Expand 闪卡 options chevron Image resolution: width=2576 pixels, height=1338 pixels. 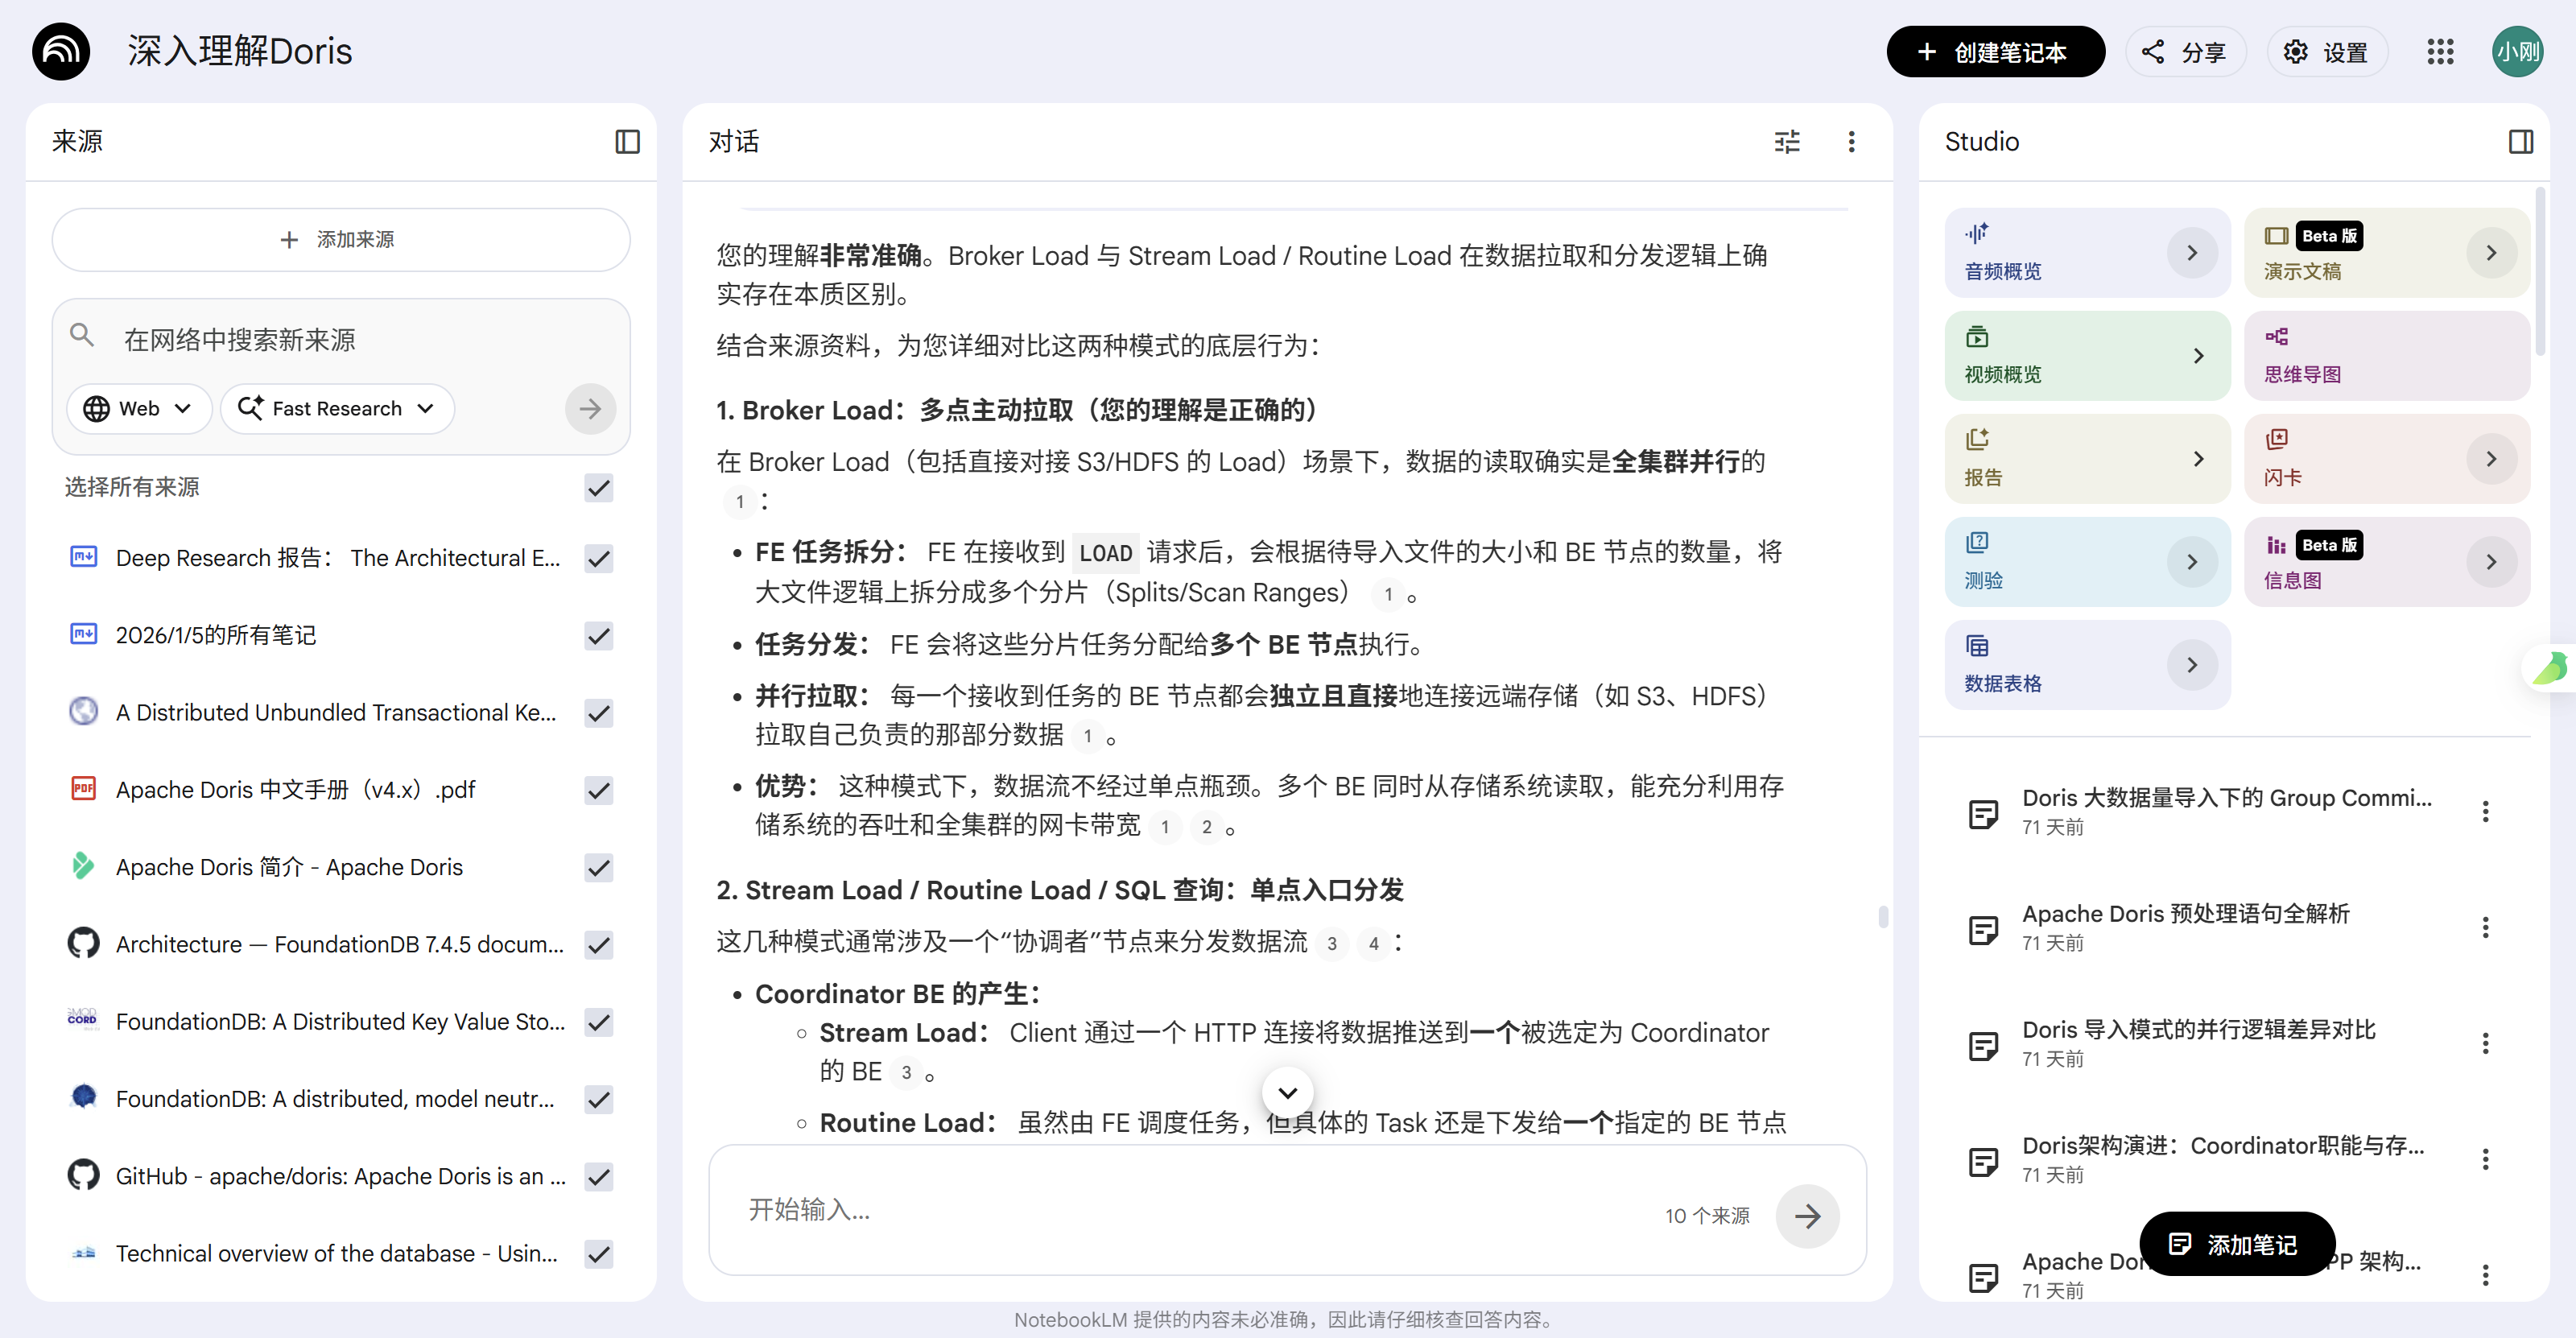coord(2491,459)
